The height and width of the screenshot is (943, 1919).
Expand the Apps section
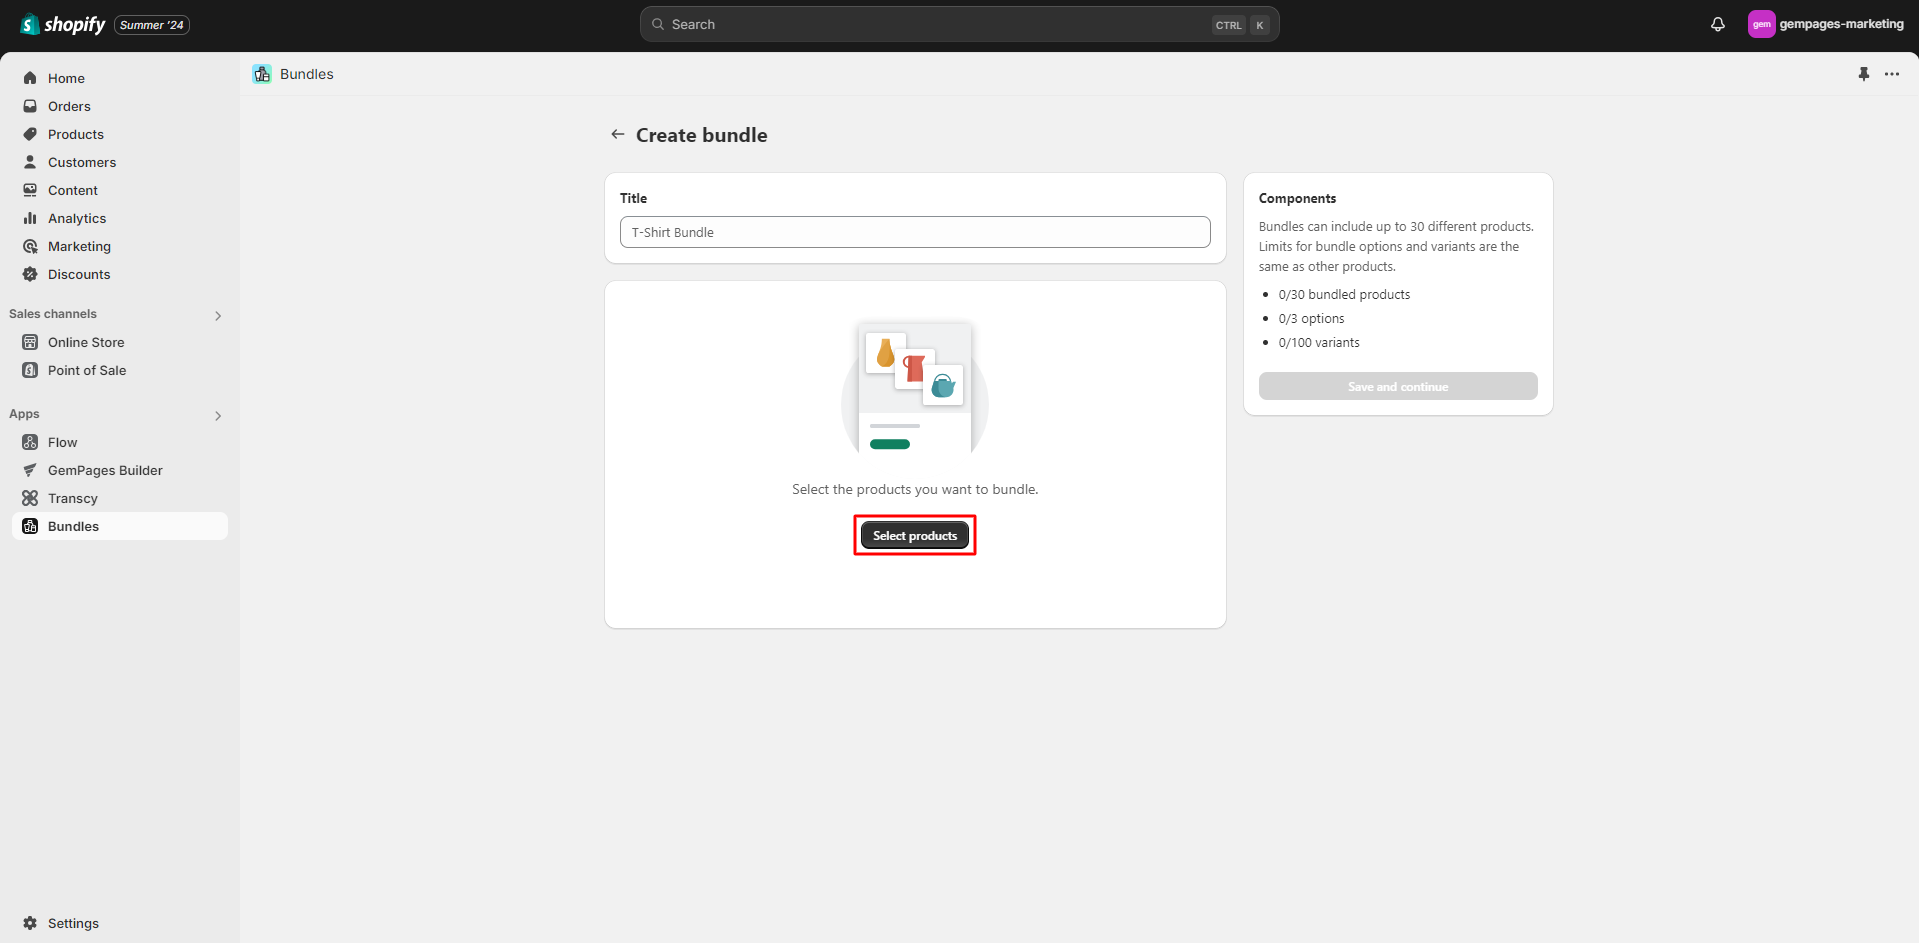click(218, 415)
